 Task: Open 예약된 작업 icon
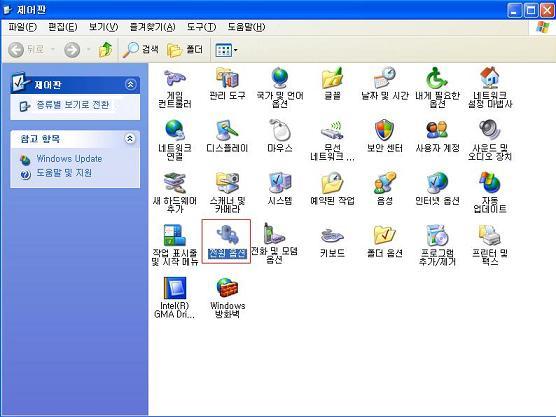(332, 183)
